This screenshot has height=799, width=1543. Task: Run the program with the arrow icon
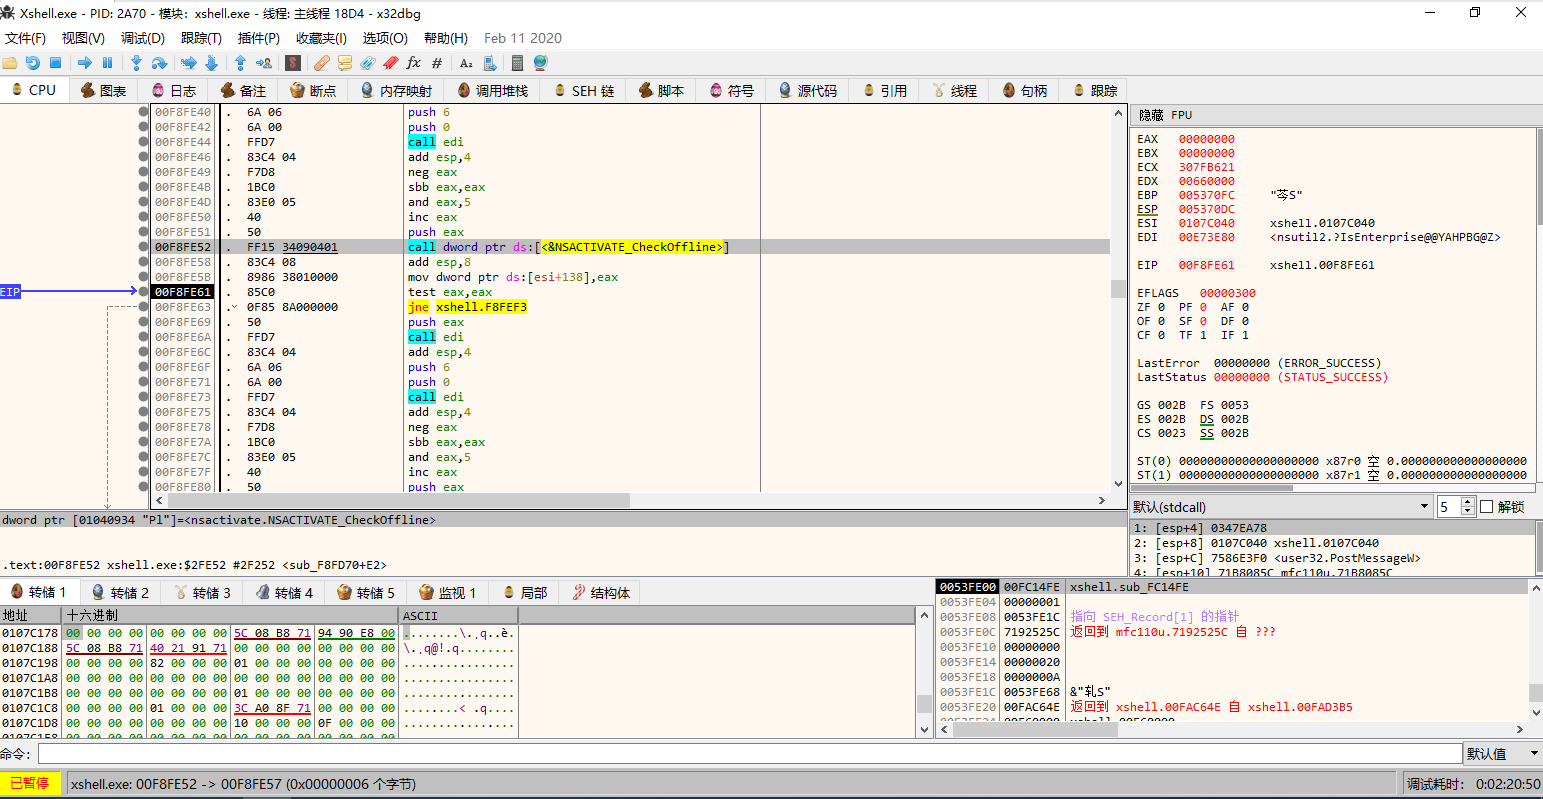click(x=85, y=63)
